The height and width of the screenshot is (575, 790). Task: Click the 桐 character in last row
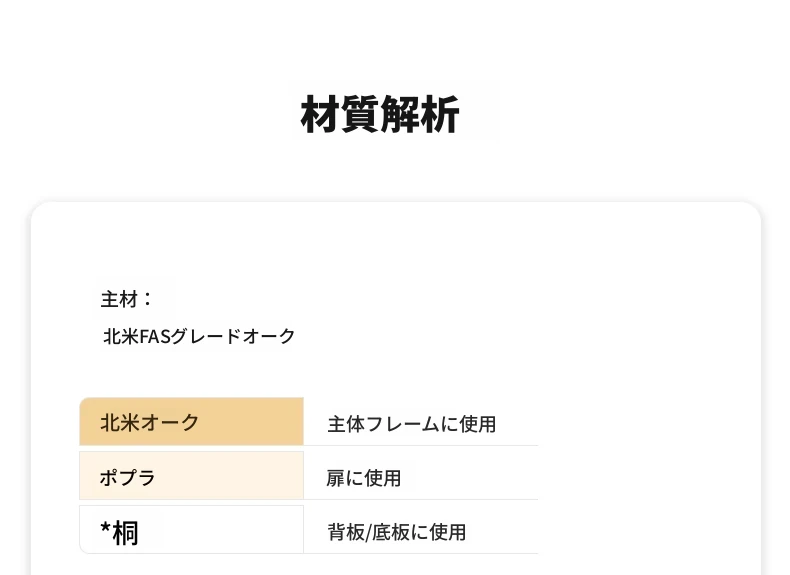(x=125, y=533)
